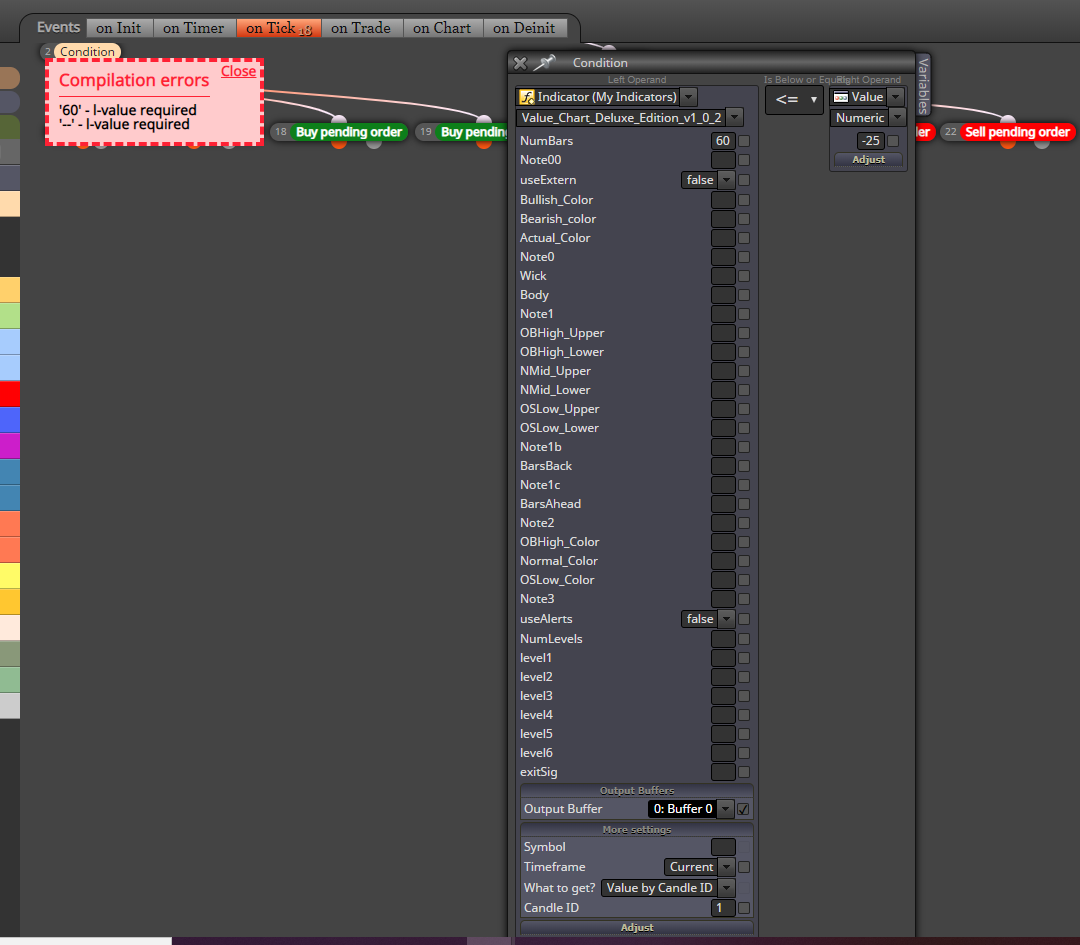The height and width of the screenshot is (945, 1080).
Task: Switch to the on Chart event tab
Action: [442, 28]
